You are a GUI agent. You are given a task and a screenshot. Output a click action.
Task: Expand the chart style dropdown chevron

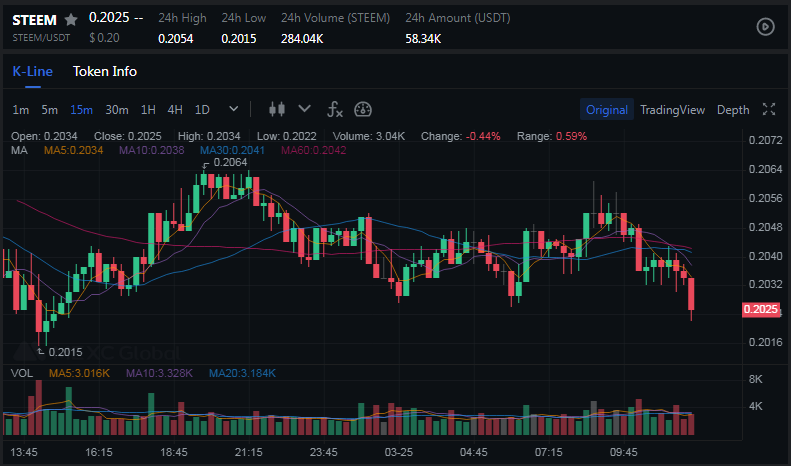(305, 109)
